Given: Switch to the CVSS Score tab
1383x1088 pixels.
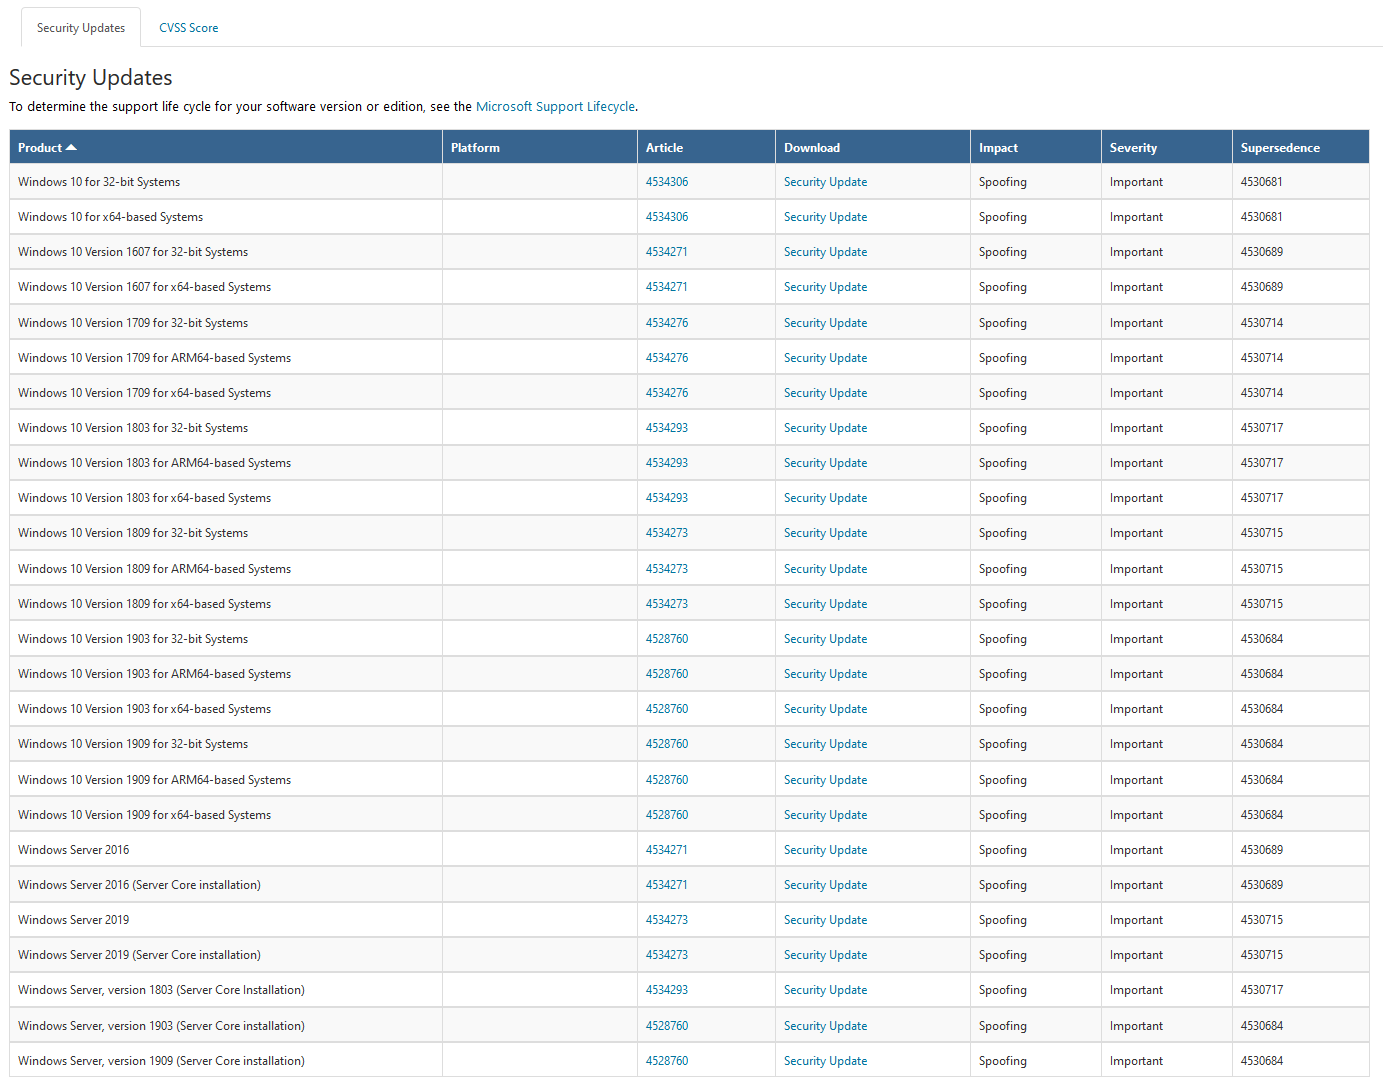Looking at the screenshot, I should [x=188, y=28].
